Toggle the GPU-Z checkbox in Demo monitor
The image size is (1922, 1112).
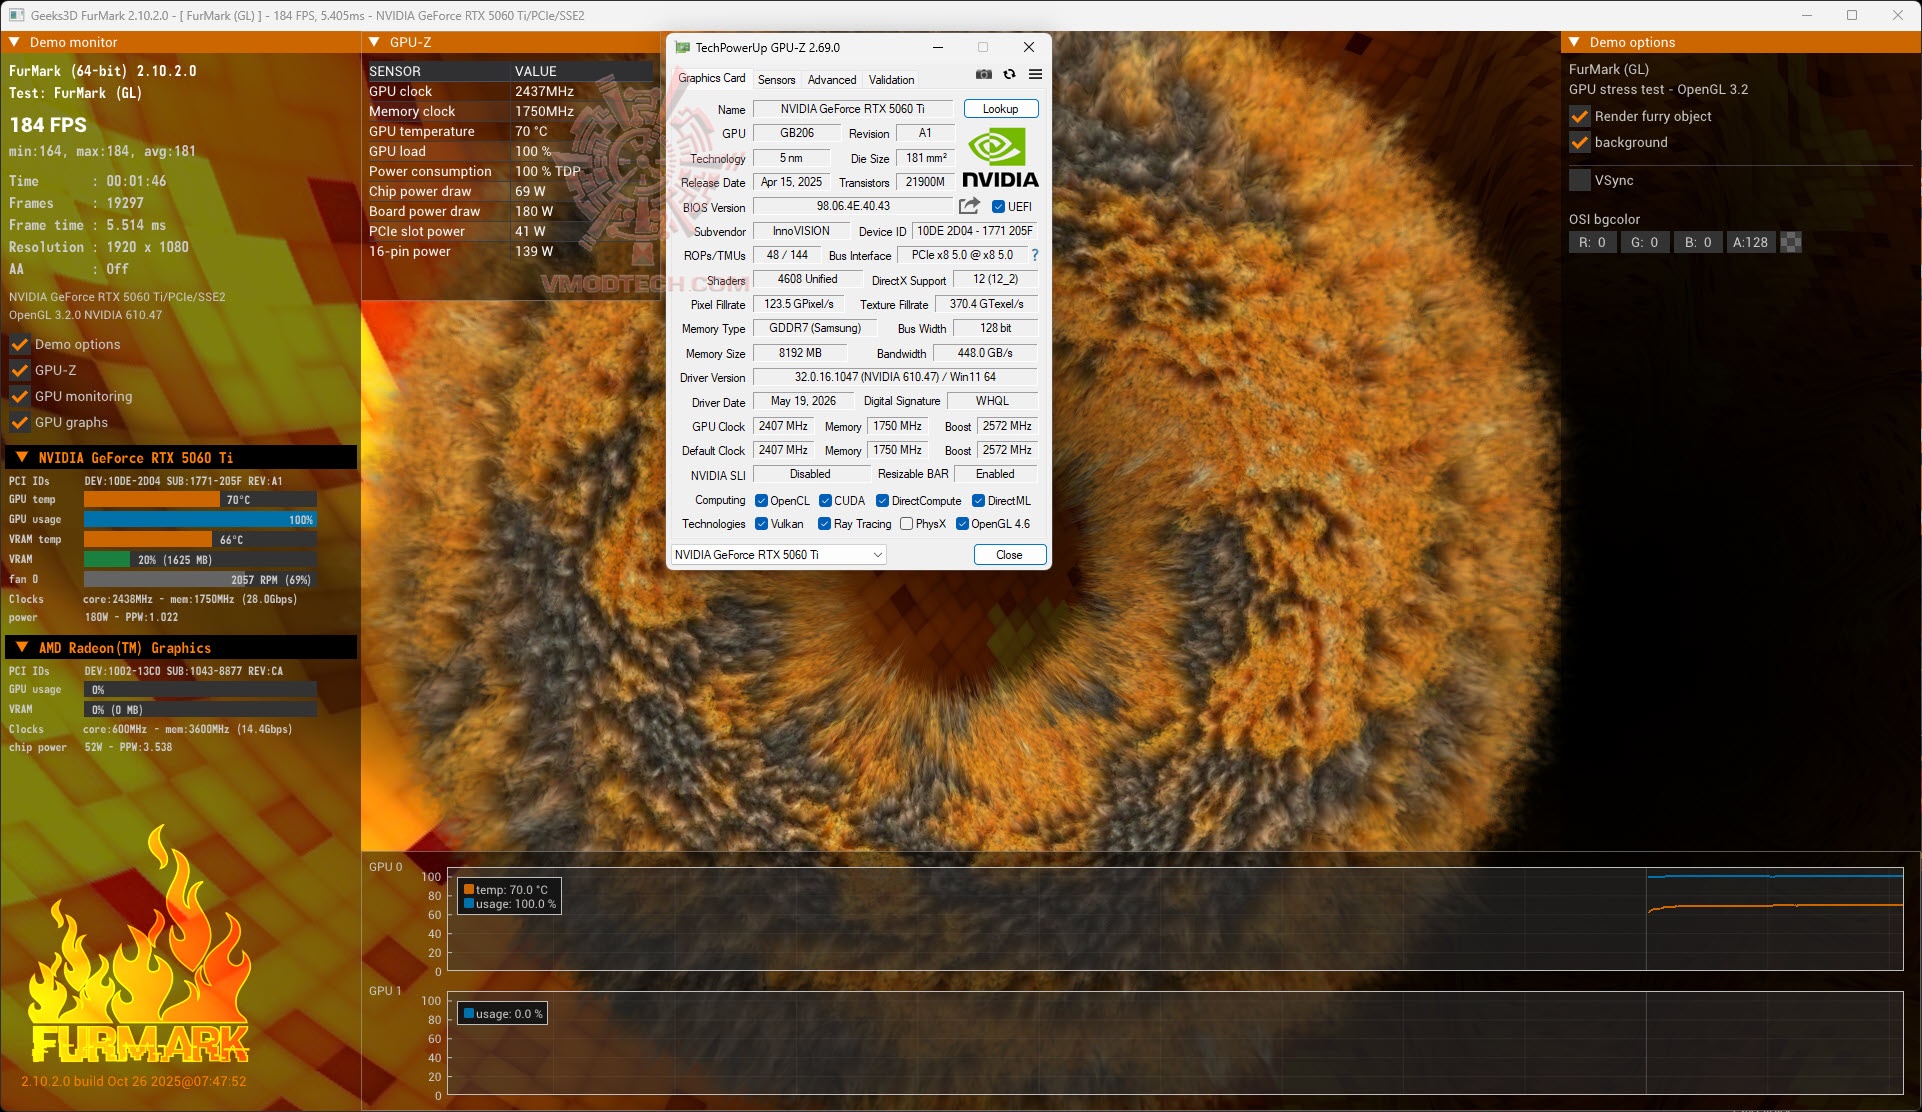tap(19, 370)
